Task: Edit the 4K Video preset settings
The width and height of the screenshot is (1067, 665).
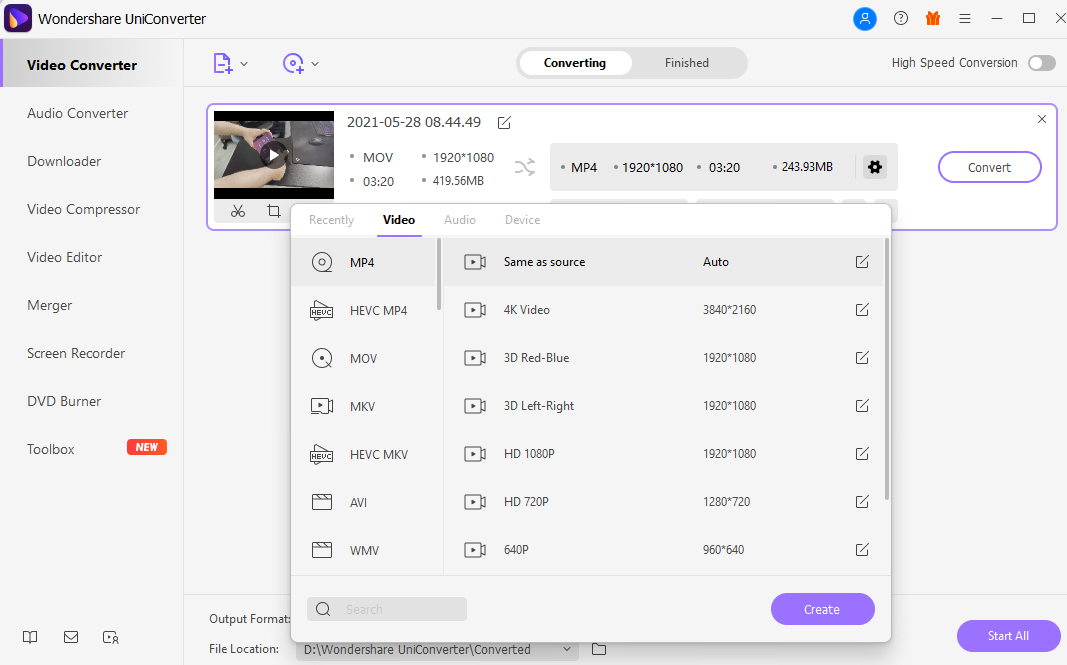Action: coord(862,310)
